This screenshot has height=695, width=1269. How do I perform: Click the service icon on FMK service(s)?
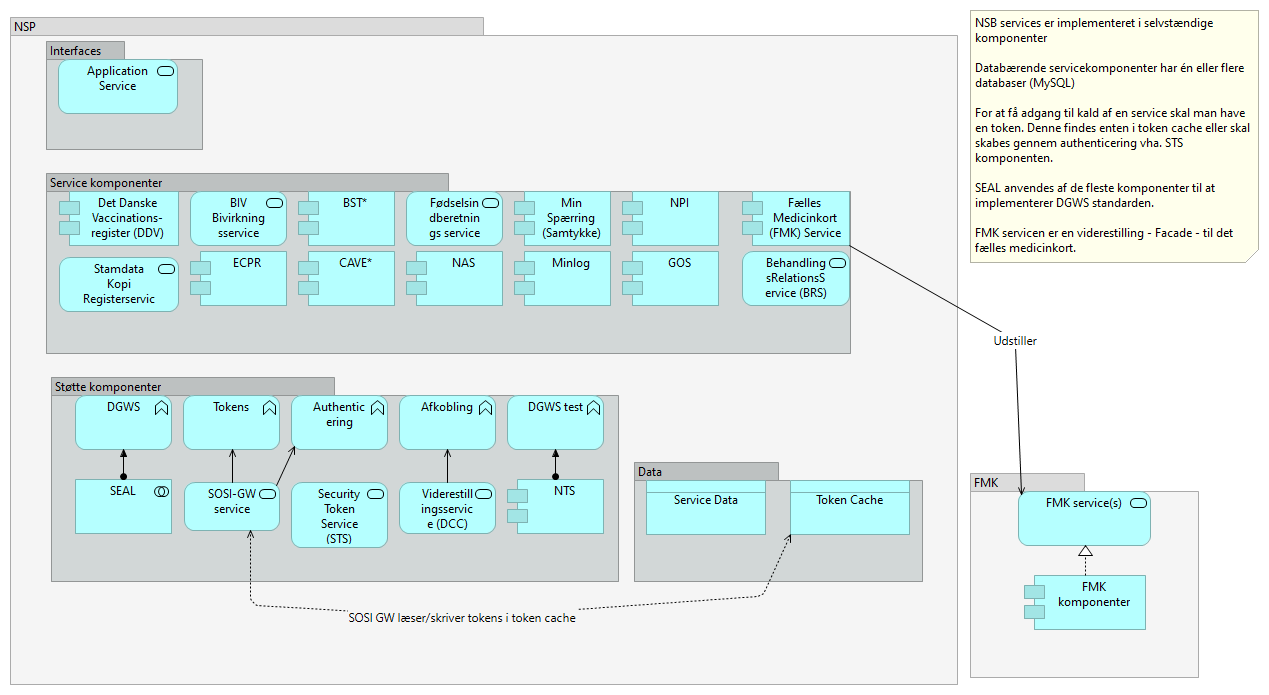pyautogui.click(x=1138, y=504)
